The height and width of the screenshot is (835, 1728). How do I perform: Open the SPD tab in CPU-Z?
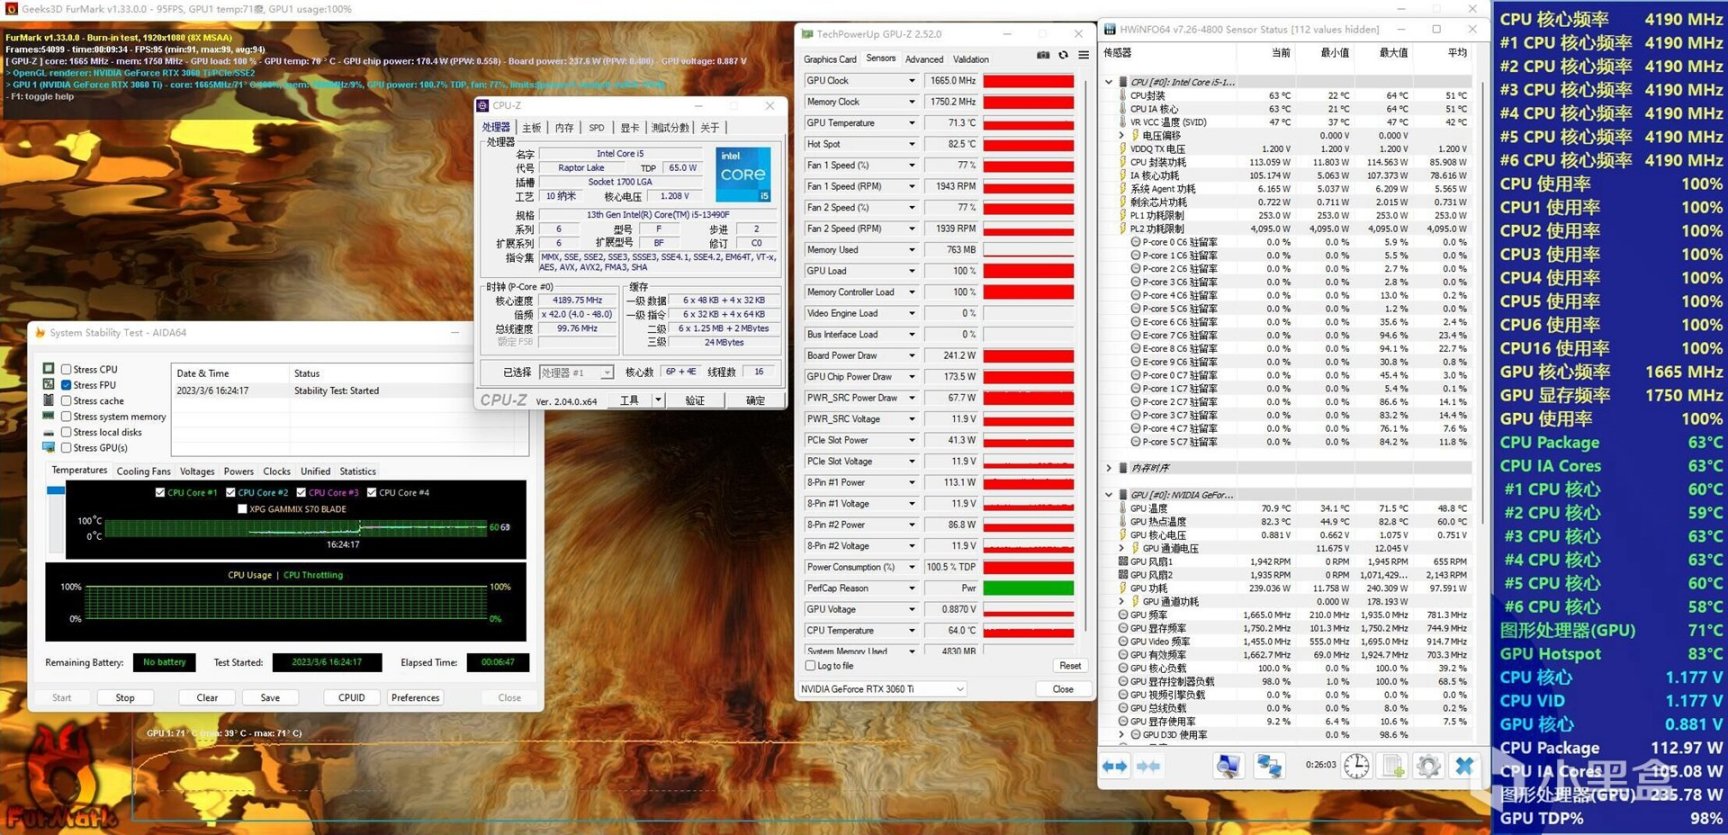point(597,128)
